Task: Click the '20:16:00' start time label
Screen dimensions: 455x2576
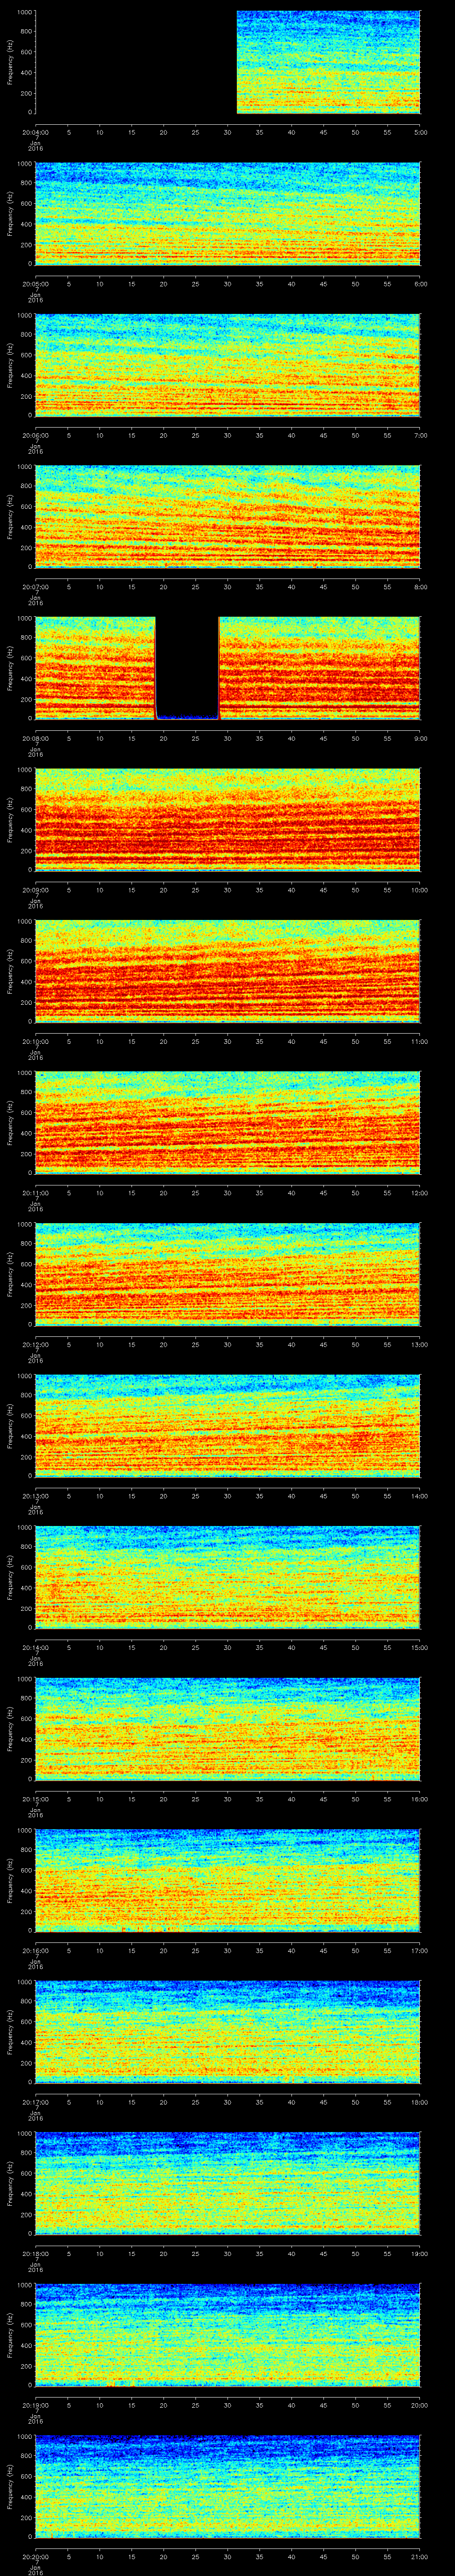Action: pyautogui.click(x=35, y=1950)
